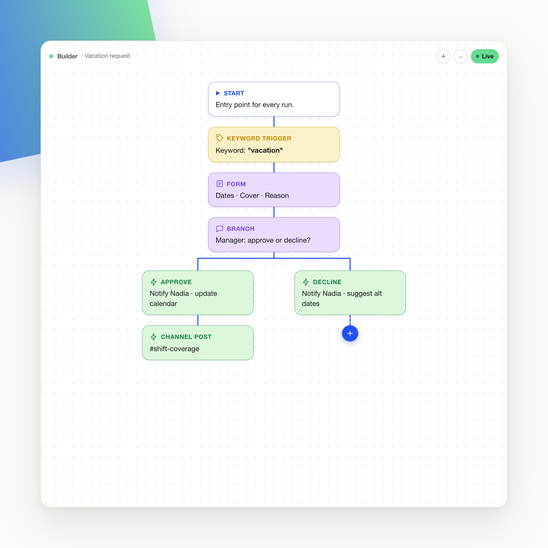This screenshot has width=548, height=548.
Task: Click the zoom in plus button
Action: 443,56
